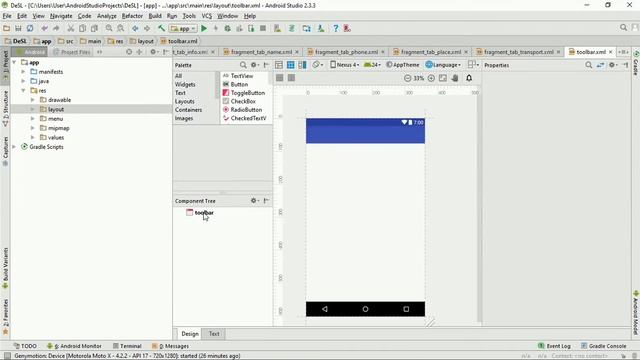This screenshot has height=360, width=640.
Task: Click the Properties panel search icon
Action: coord(589,65)
